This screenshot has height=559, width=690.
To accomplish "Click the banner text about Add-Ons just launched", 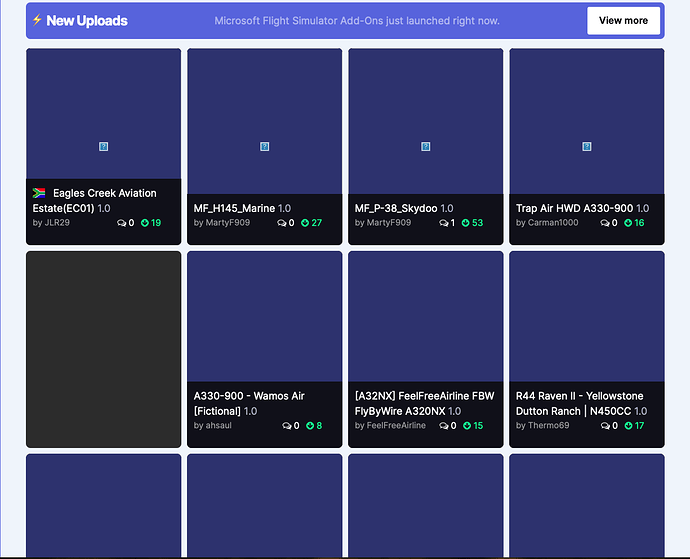I will click(x=357, y=21).
